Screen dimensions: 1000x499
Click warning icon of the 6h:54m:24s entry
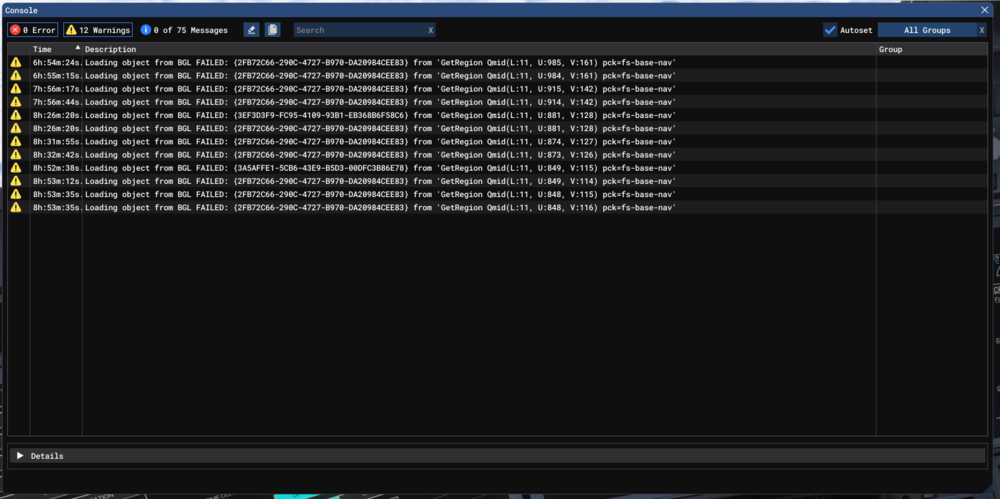click(x=16, y=62)
